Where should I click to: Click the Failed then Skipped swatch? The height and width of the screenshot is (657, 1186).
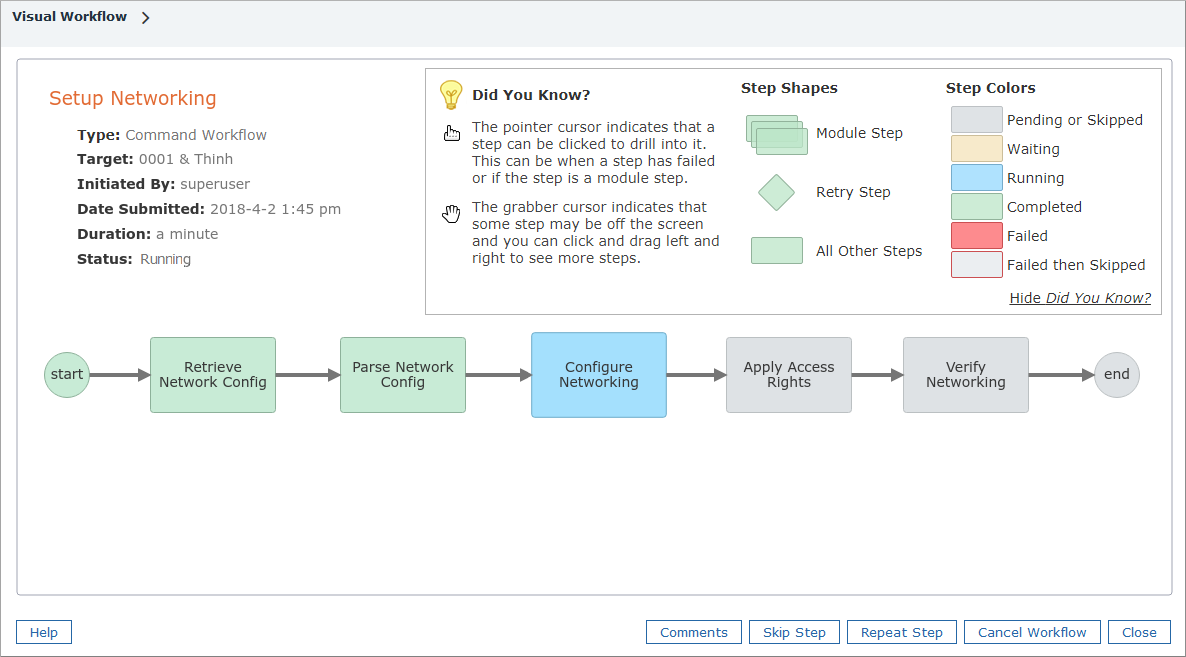coord(976,265)
